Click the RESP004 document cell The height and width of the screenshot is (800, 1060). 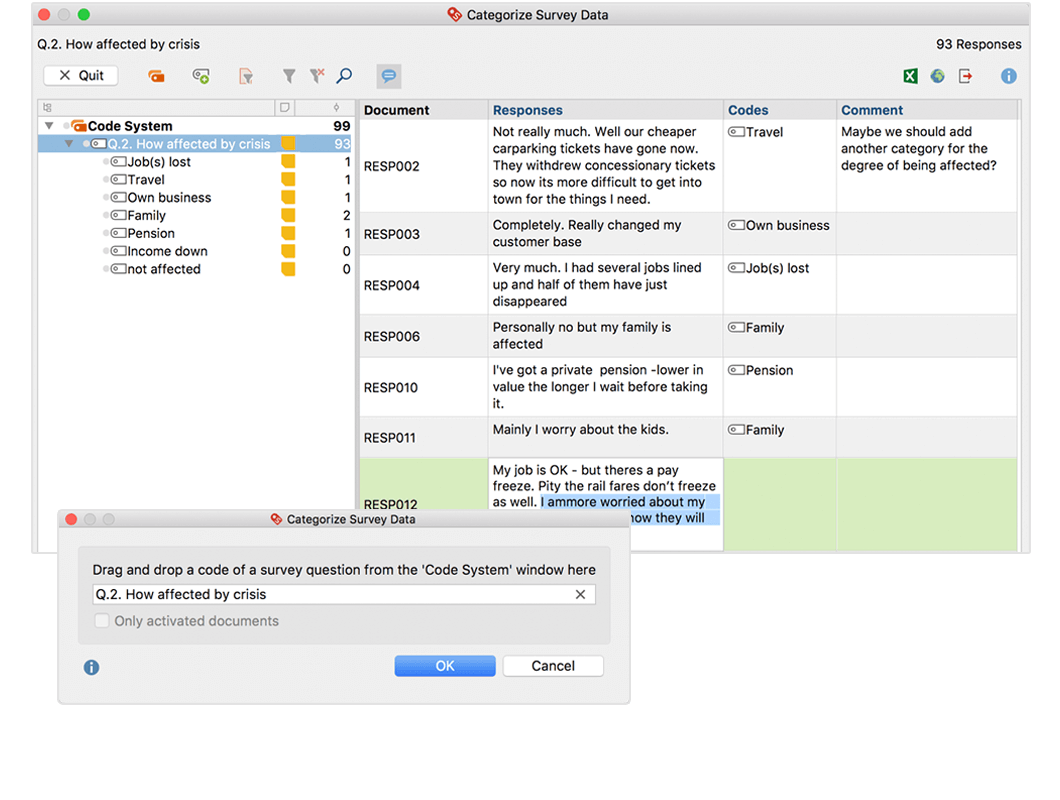click(423, 285)
